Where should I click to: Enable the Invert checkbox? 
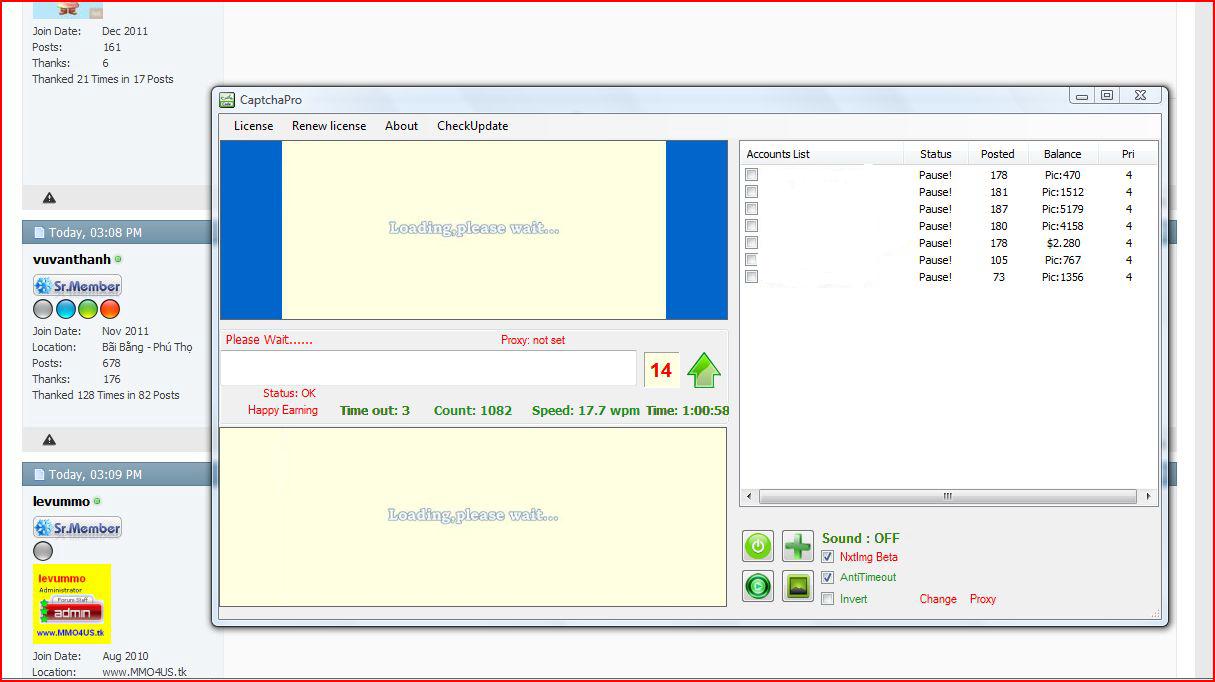click(x=827, y=599)
